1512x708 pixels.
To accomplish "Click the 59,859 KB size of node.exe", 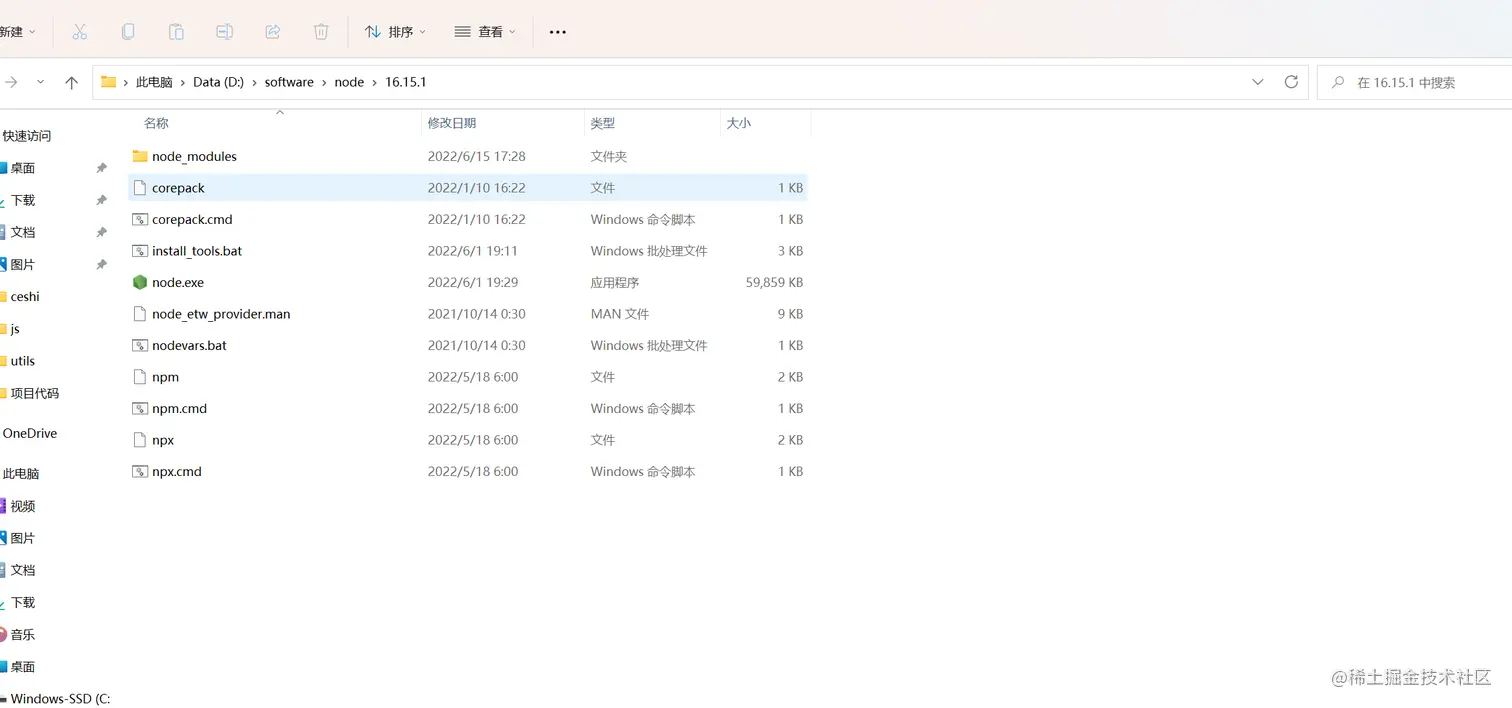I will 774,282.
